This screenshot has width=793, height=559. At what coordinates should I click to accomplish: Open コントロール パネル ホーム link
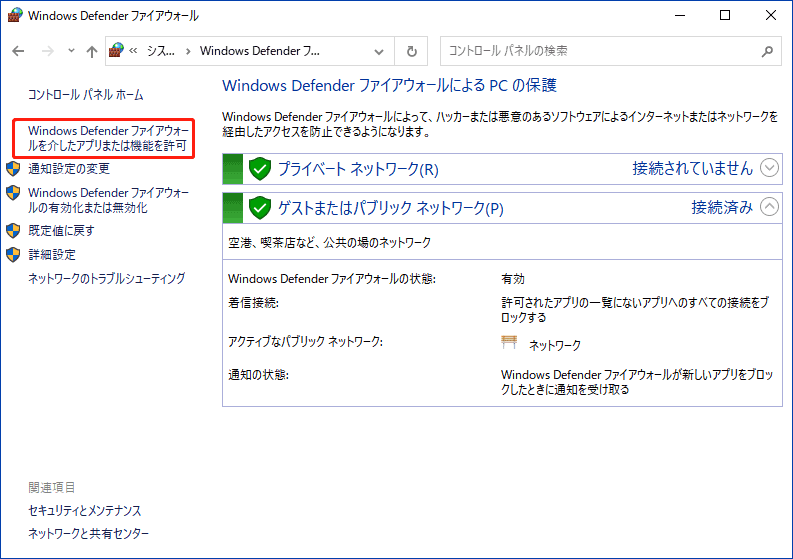(85, 95)
